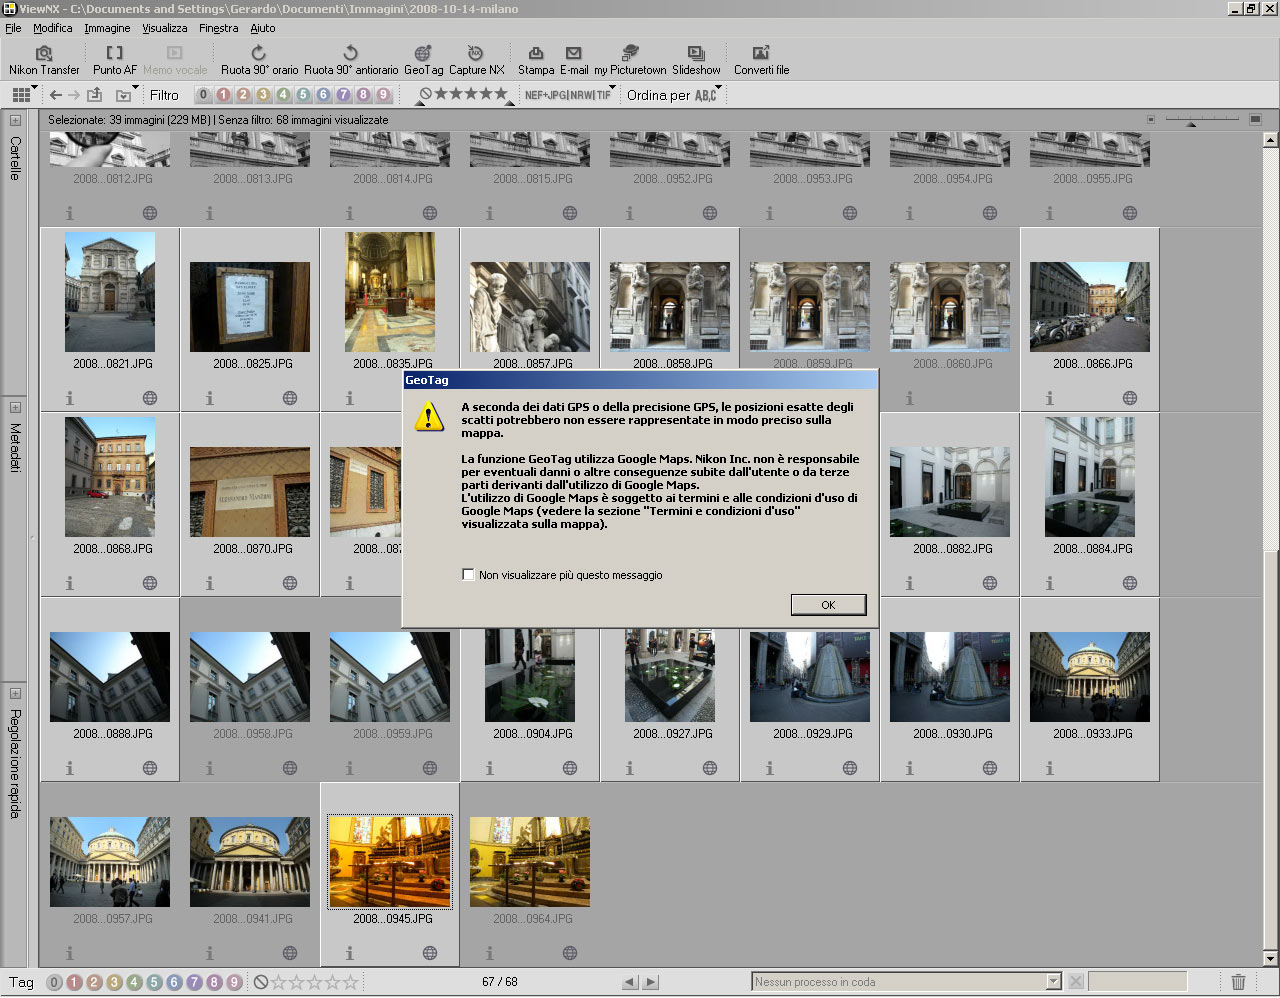Upload to my Picturetown

[630, 60]
